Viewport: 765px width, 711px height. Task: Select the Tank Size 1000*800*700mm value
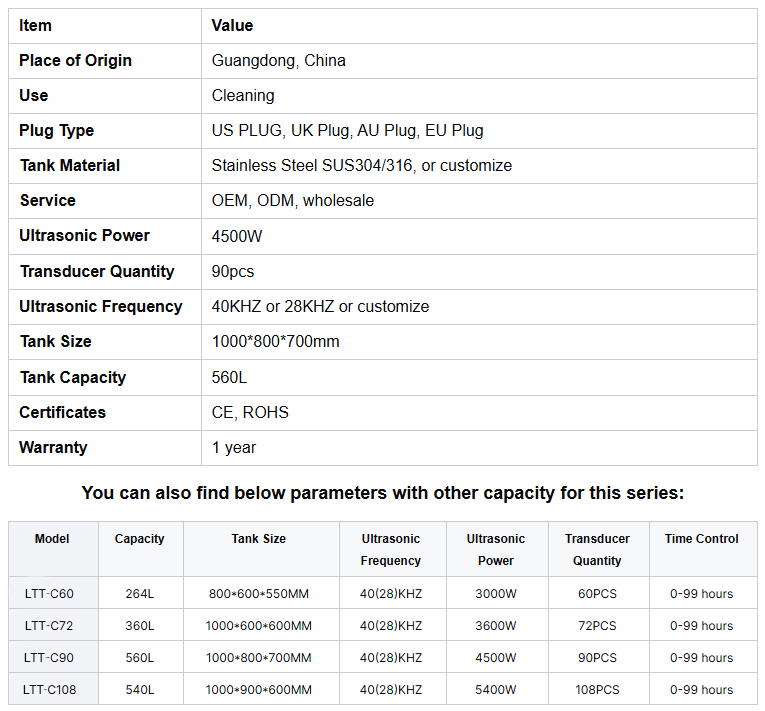coord(275,342)
